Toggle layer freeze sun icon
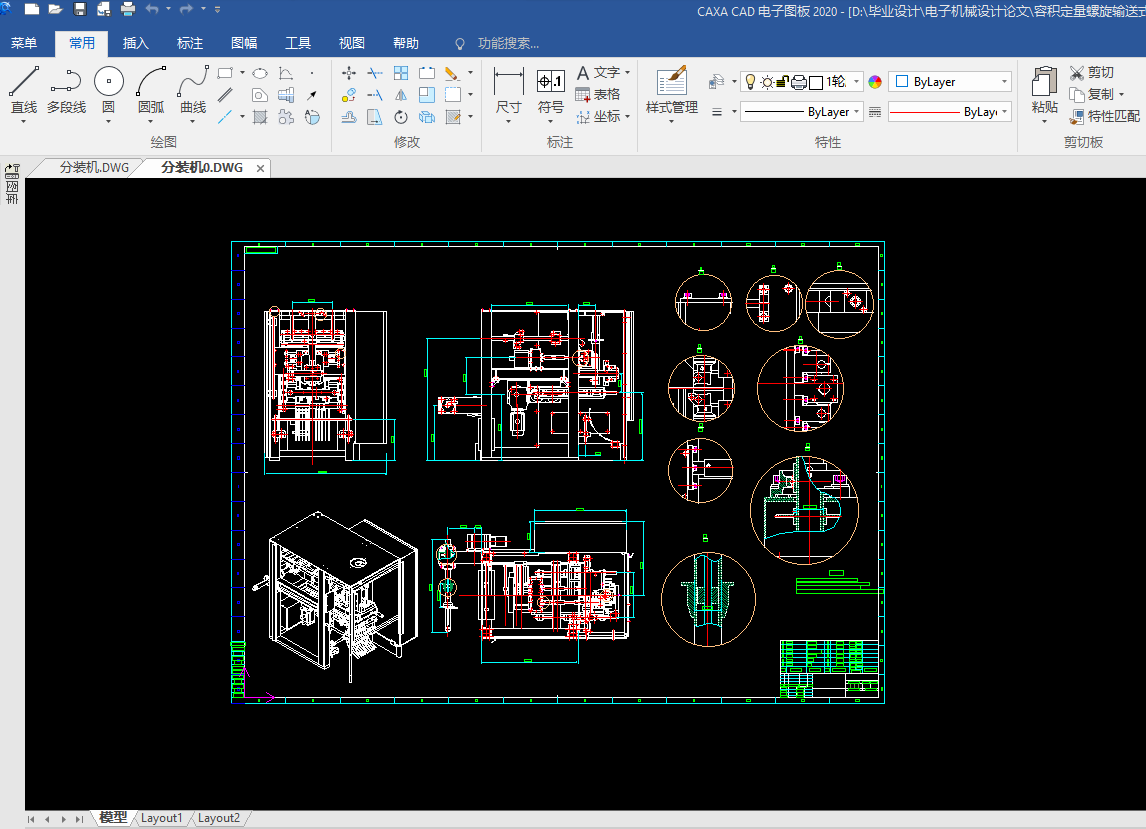Screen dimensions: 1146x829 (x=767, y=82)
